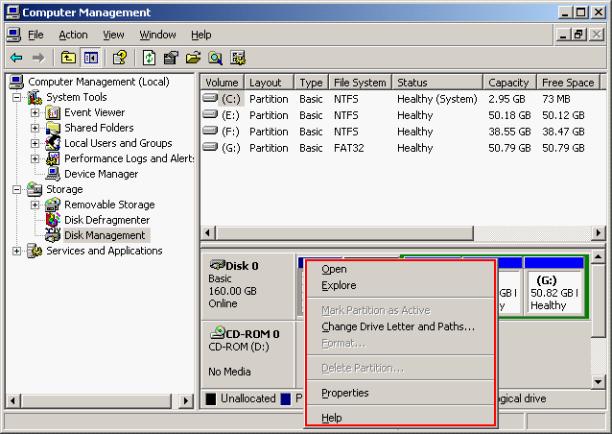Toggle the Show/Hide Console Tree icon
612x434 pixels.
point(91,58)
